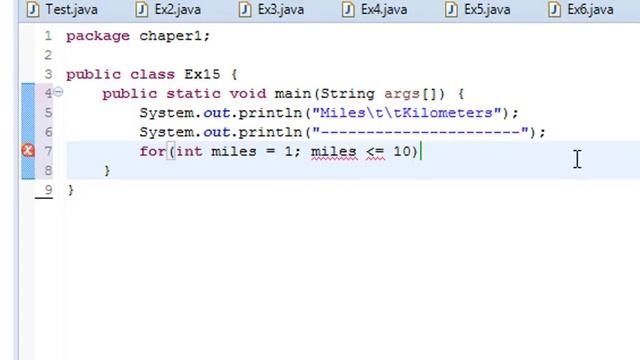
Task: Click the 'out' field on line 5
Action: point(217,113)
